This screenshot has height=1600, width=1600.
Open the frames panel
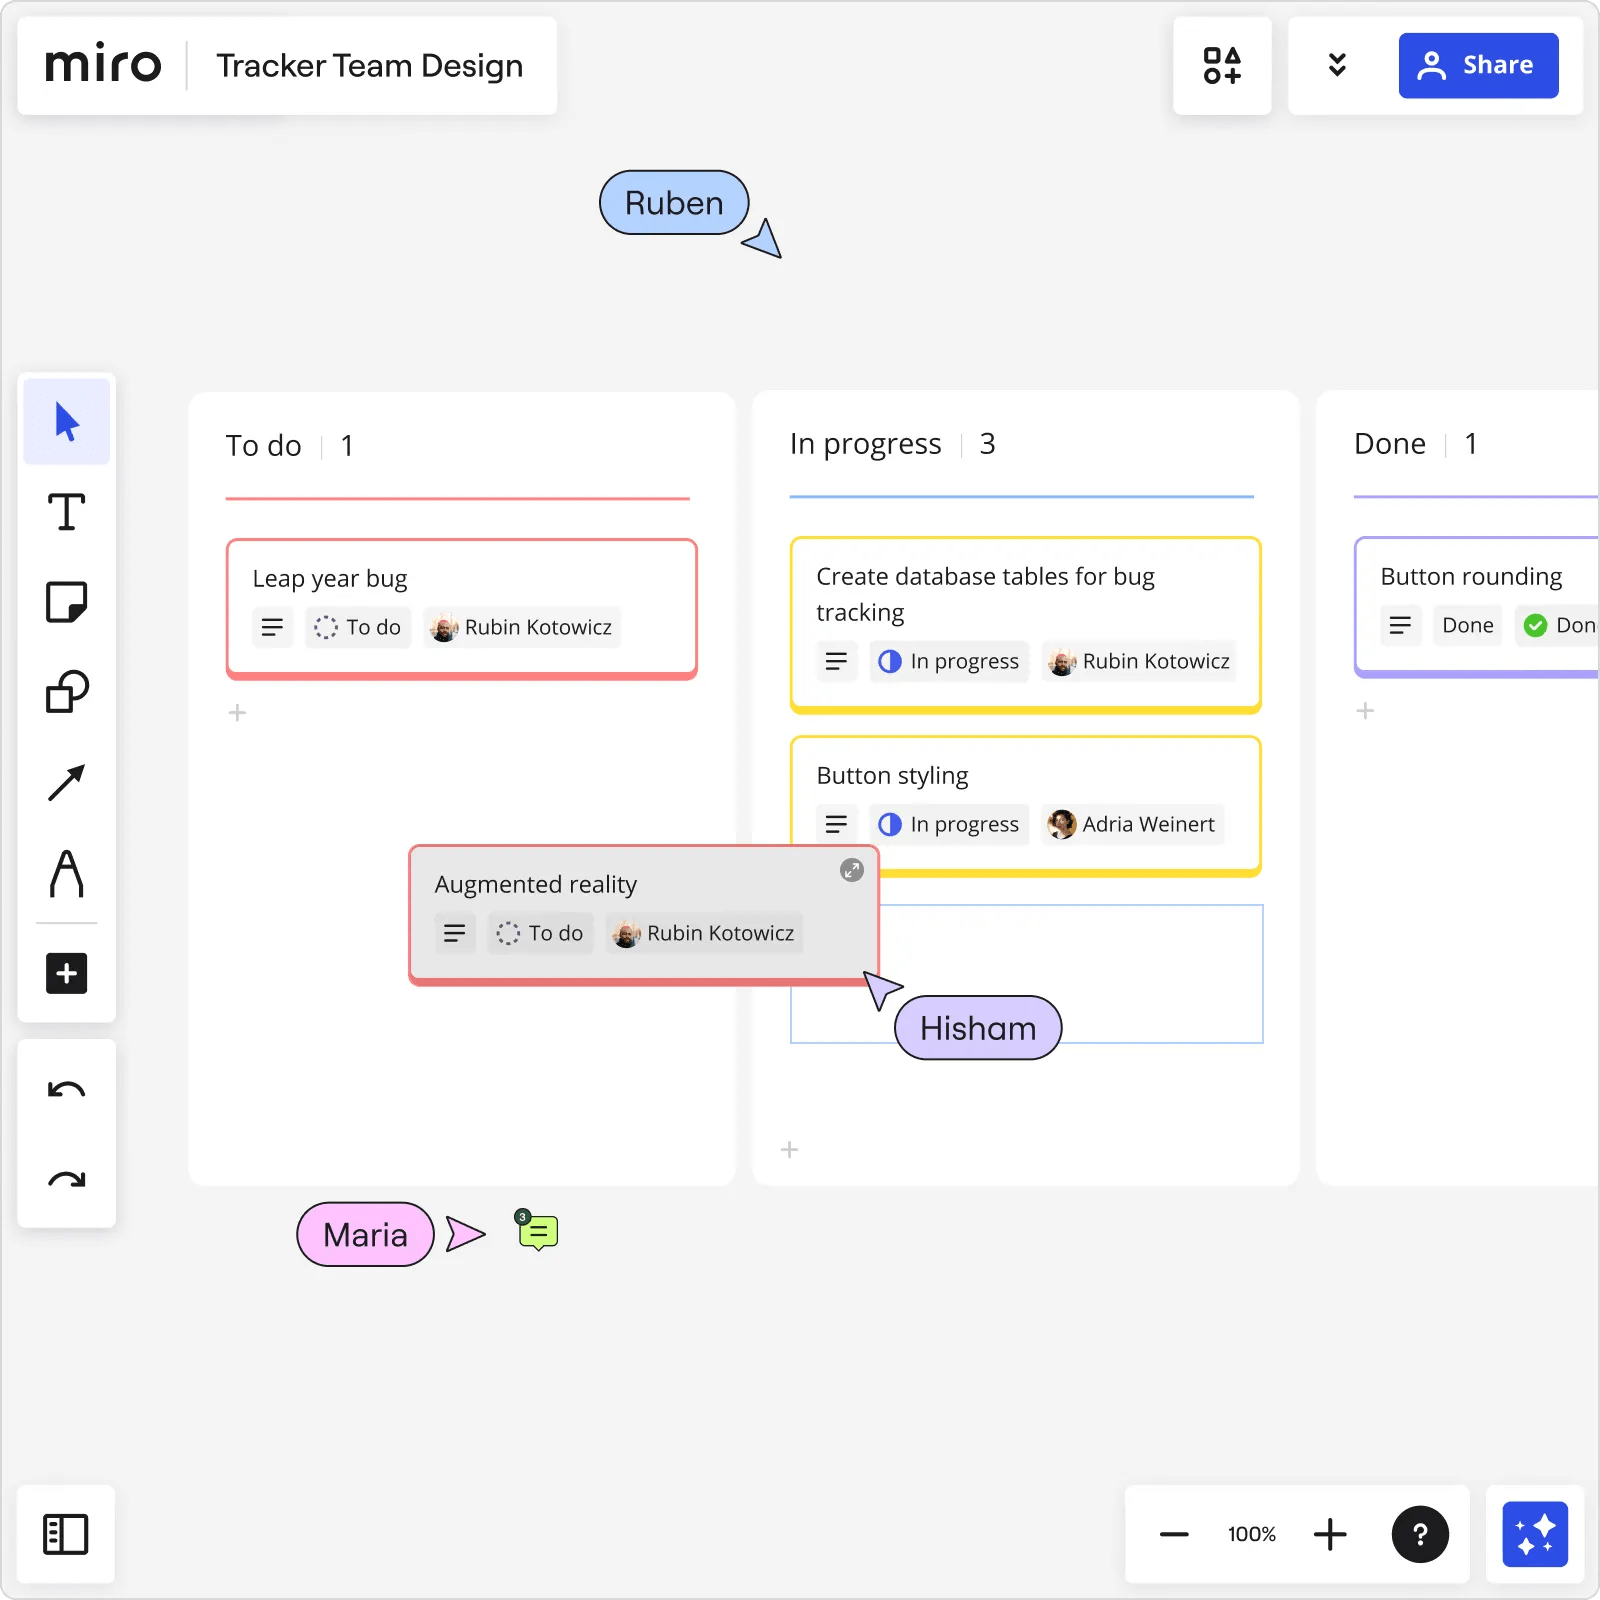pyautogui.click(x=66, y=1534)
